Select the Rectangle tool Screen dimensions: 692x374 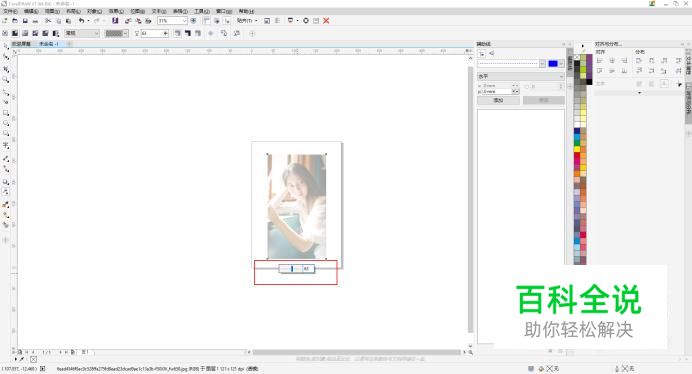(6, 113)
